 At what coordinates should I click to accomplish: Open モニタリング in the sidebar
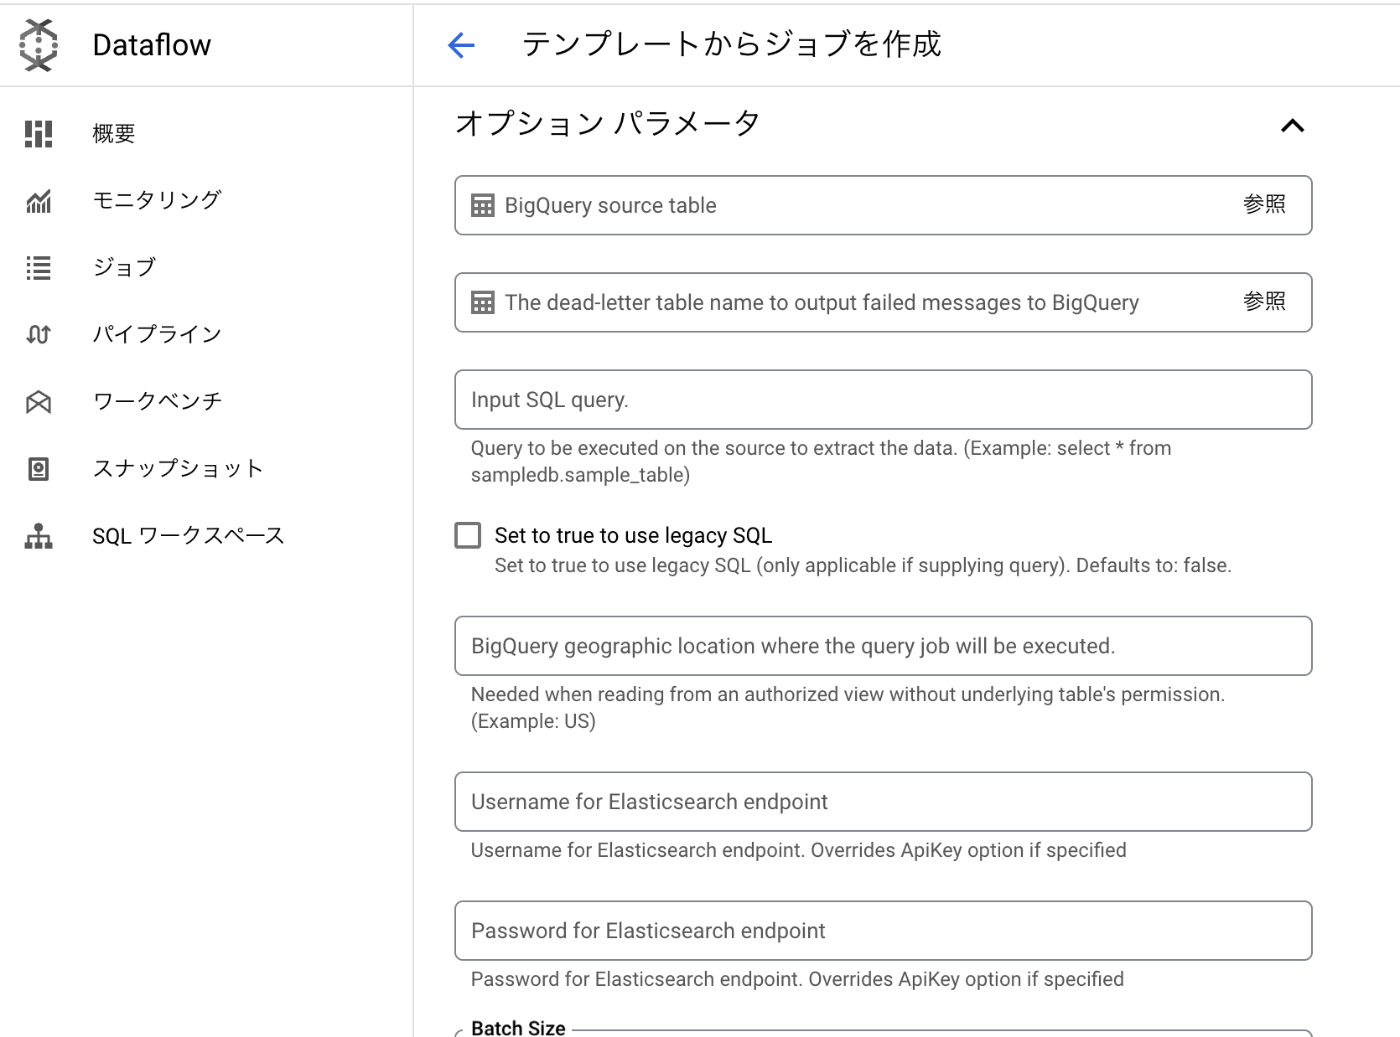(206, 200)
